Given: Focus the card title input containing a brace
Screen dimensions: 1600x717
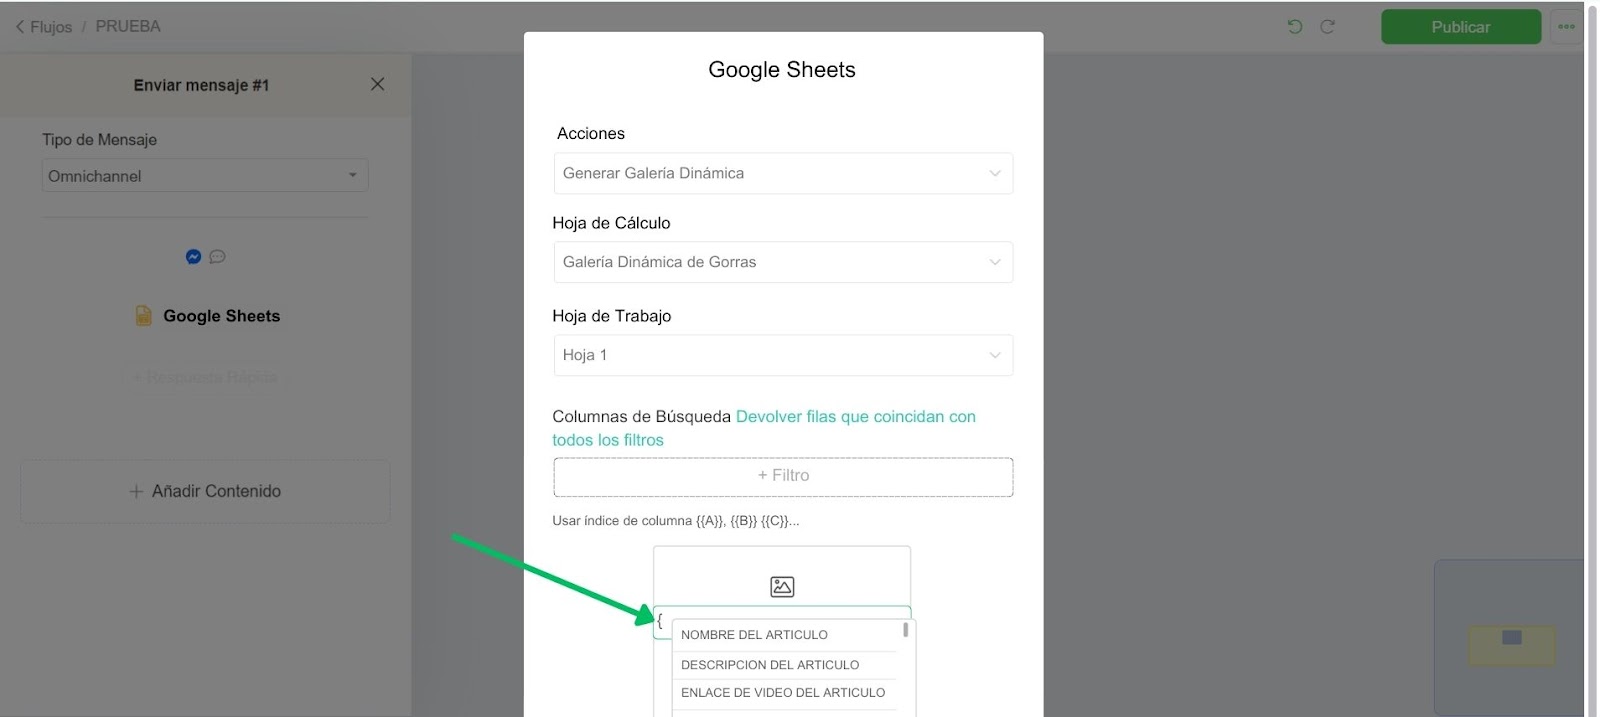Looking at the screenshot, I should 782,621.
